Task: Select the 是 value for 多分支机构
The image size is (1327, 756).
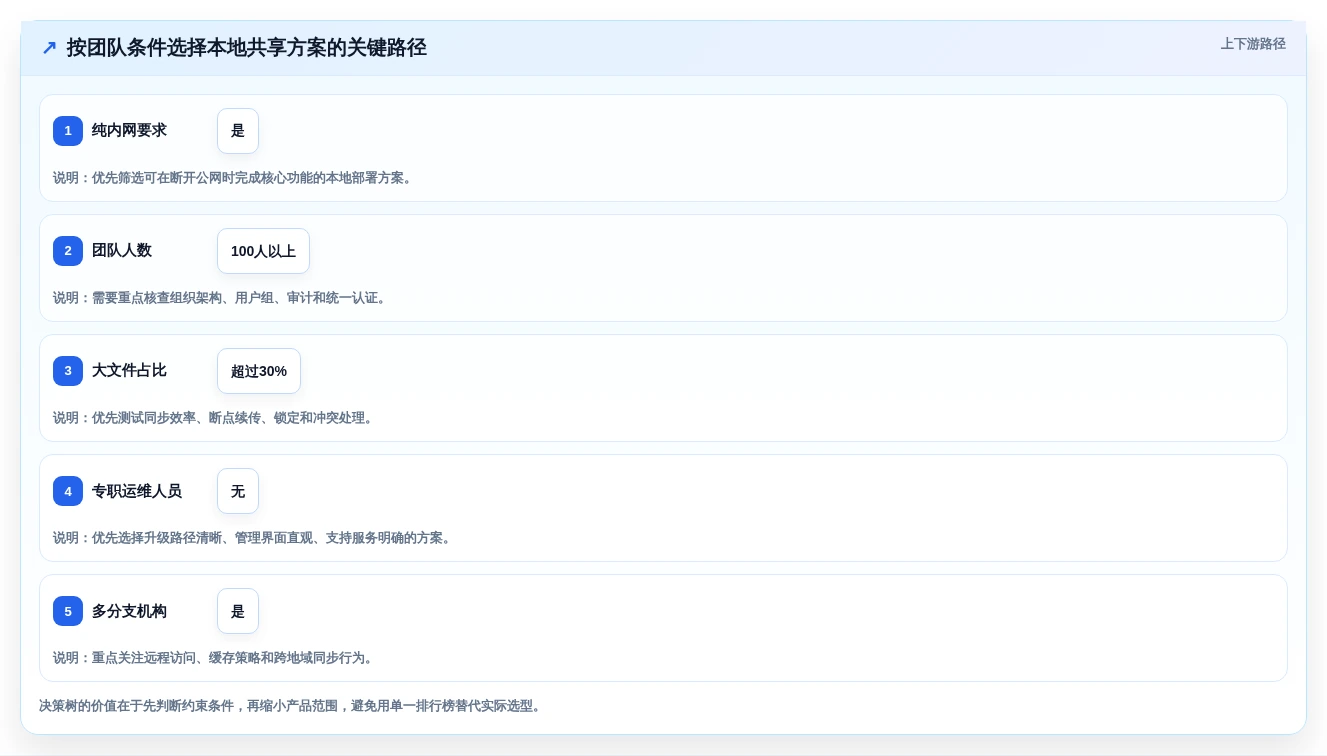Action: 238,611
